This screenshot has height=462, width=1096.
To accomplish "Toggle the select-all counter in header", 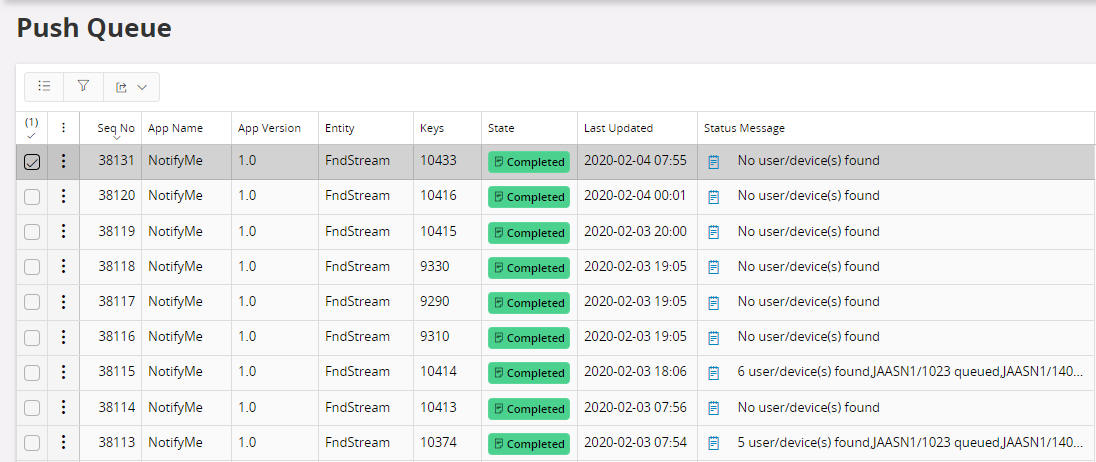I will (x=31, y=128).
